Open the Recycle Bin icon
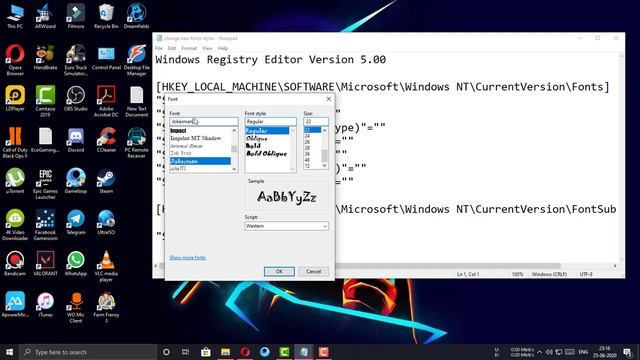Image resolution: width=640 pixels, height=360 pixels. [106, 16]
